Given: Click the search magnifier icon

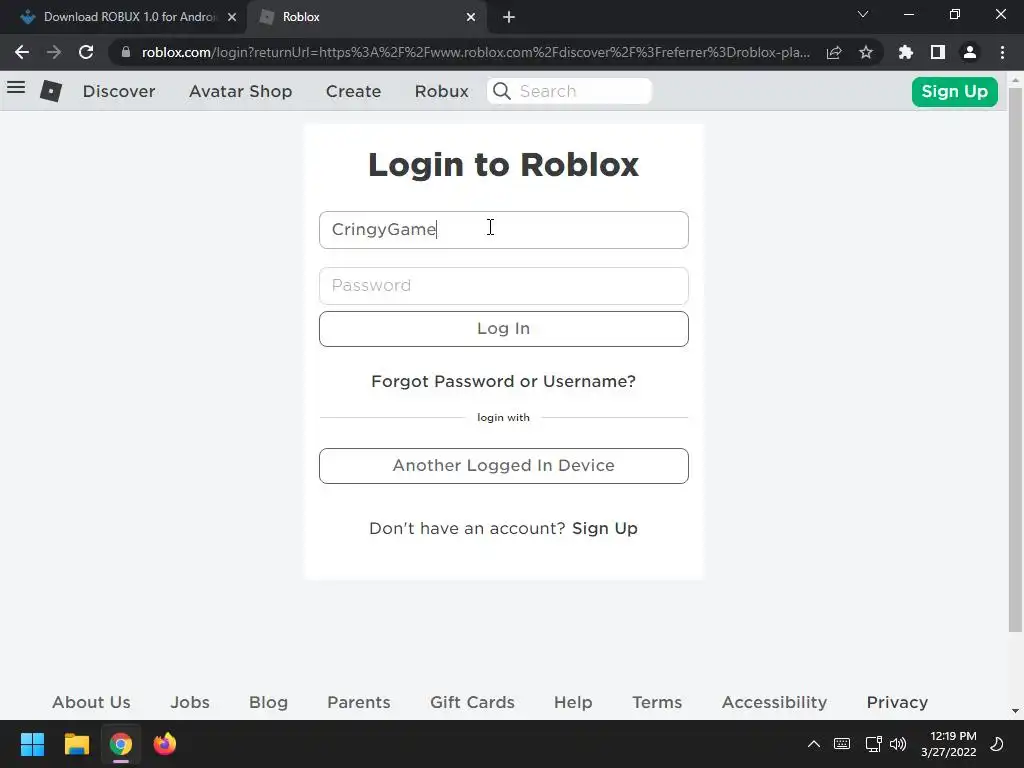Looking at the screenshot, I should pyautogui.click(x=502, y=91).
